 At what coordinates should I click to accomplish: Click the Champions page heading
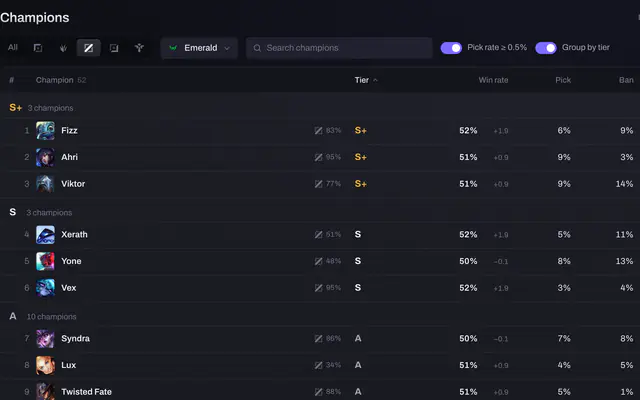click(x=35, y=18)
